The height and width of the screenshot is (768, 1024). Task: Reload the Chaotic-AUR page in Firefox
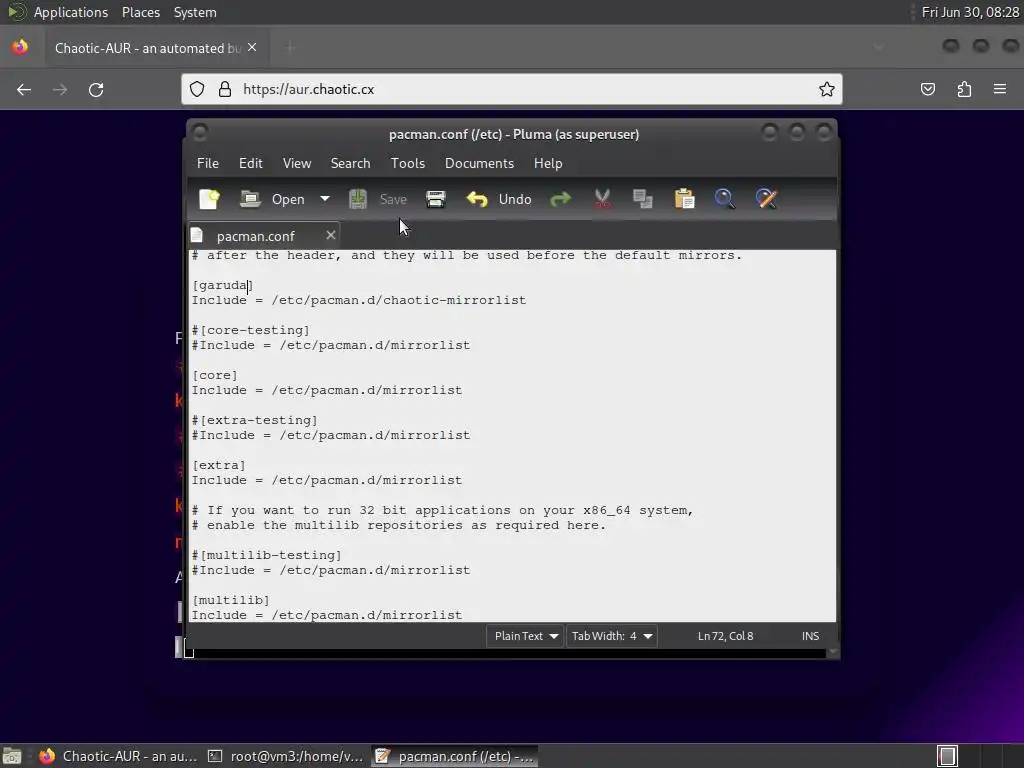click(x=96, y=89)
